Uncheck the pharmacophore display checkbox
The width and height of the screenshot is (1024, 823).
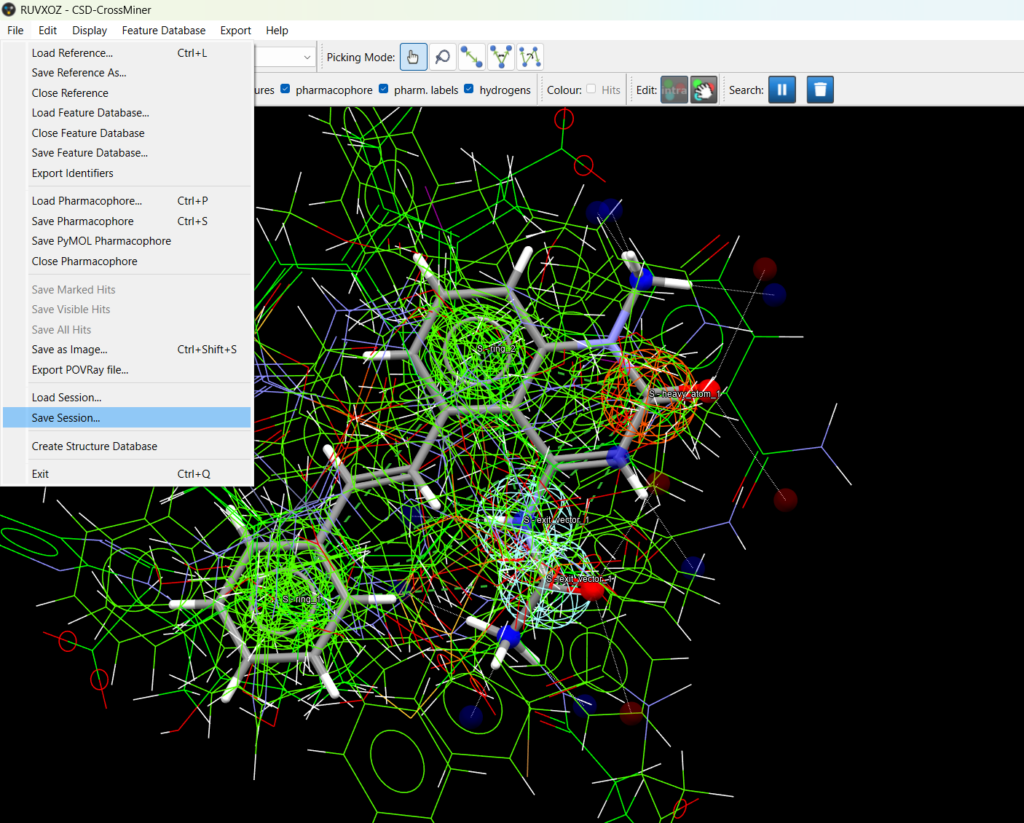[x=286, y=90]
